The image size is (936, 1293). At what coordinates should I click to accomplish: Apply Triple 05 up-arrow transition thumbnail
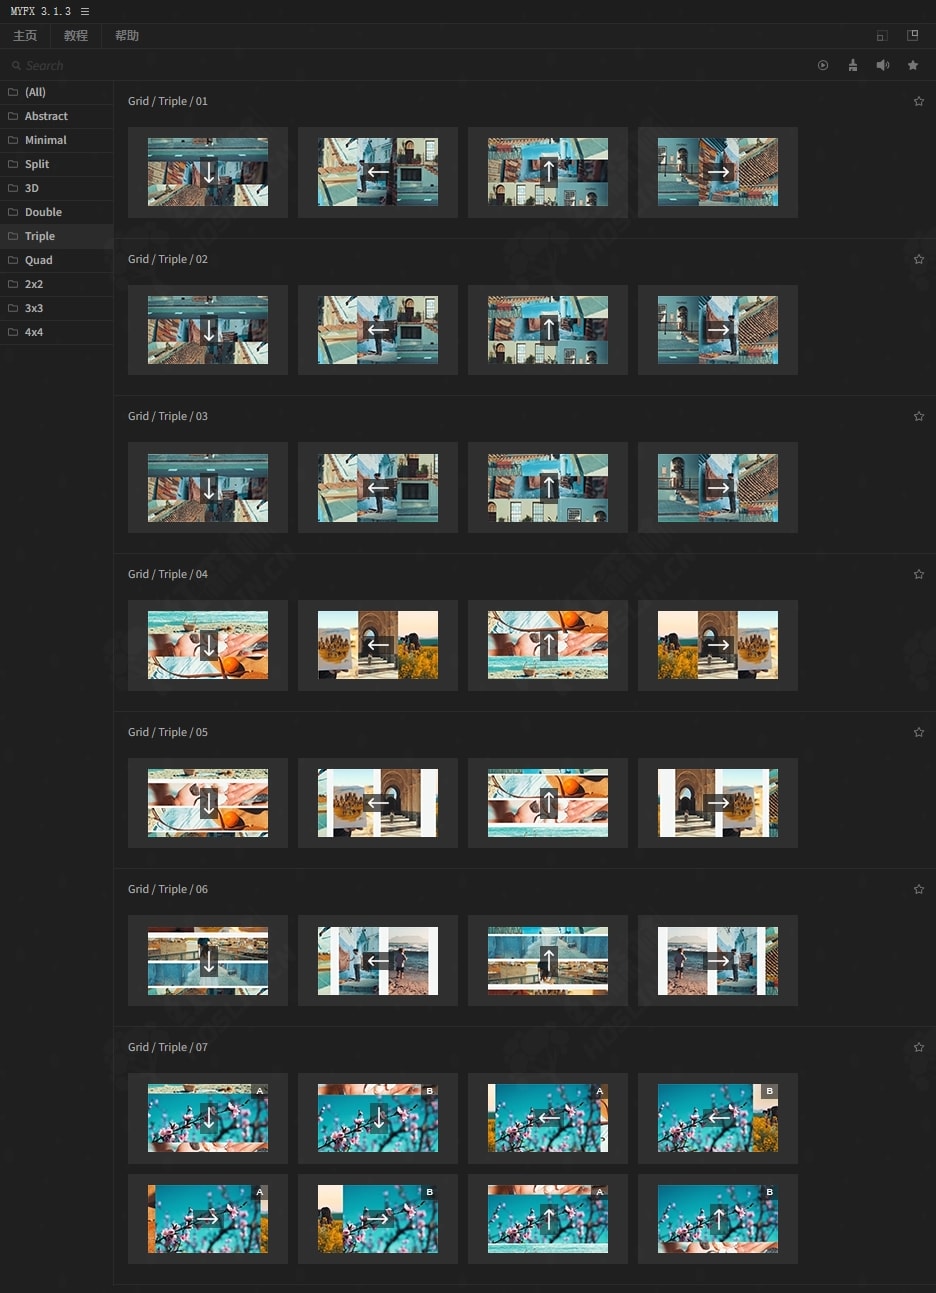click(x=548, y=803)
